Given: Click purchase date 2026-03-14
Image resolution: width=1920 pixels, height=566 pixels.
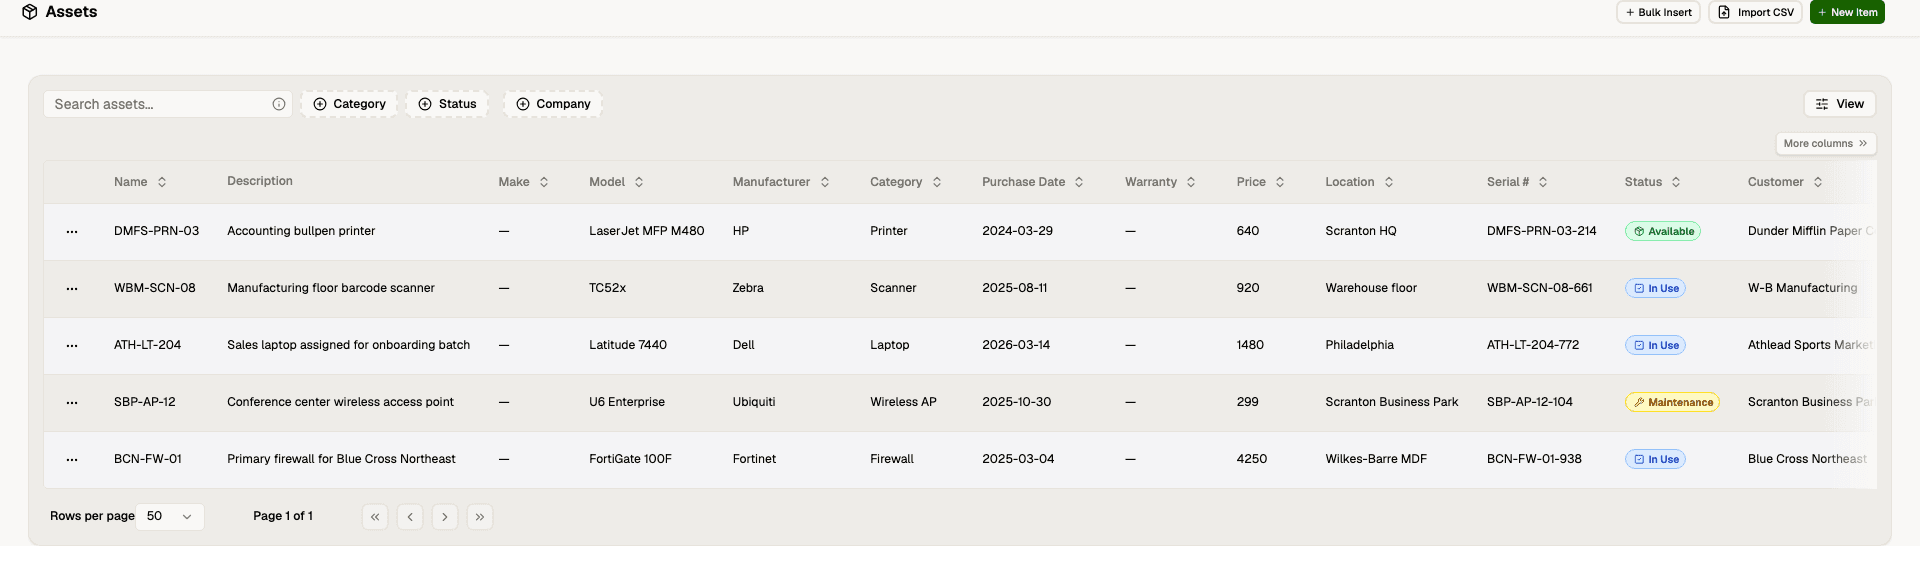Looking at the screenshot, I should [1016, 345].
